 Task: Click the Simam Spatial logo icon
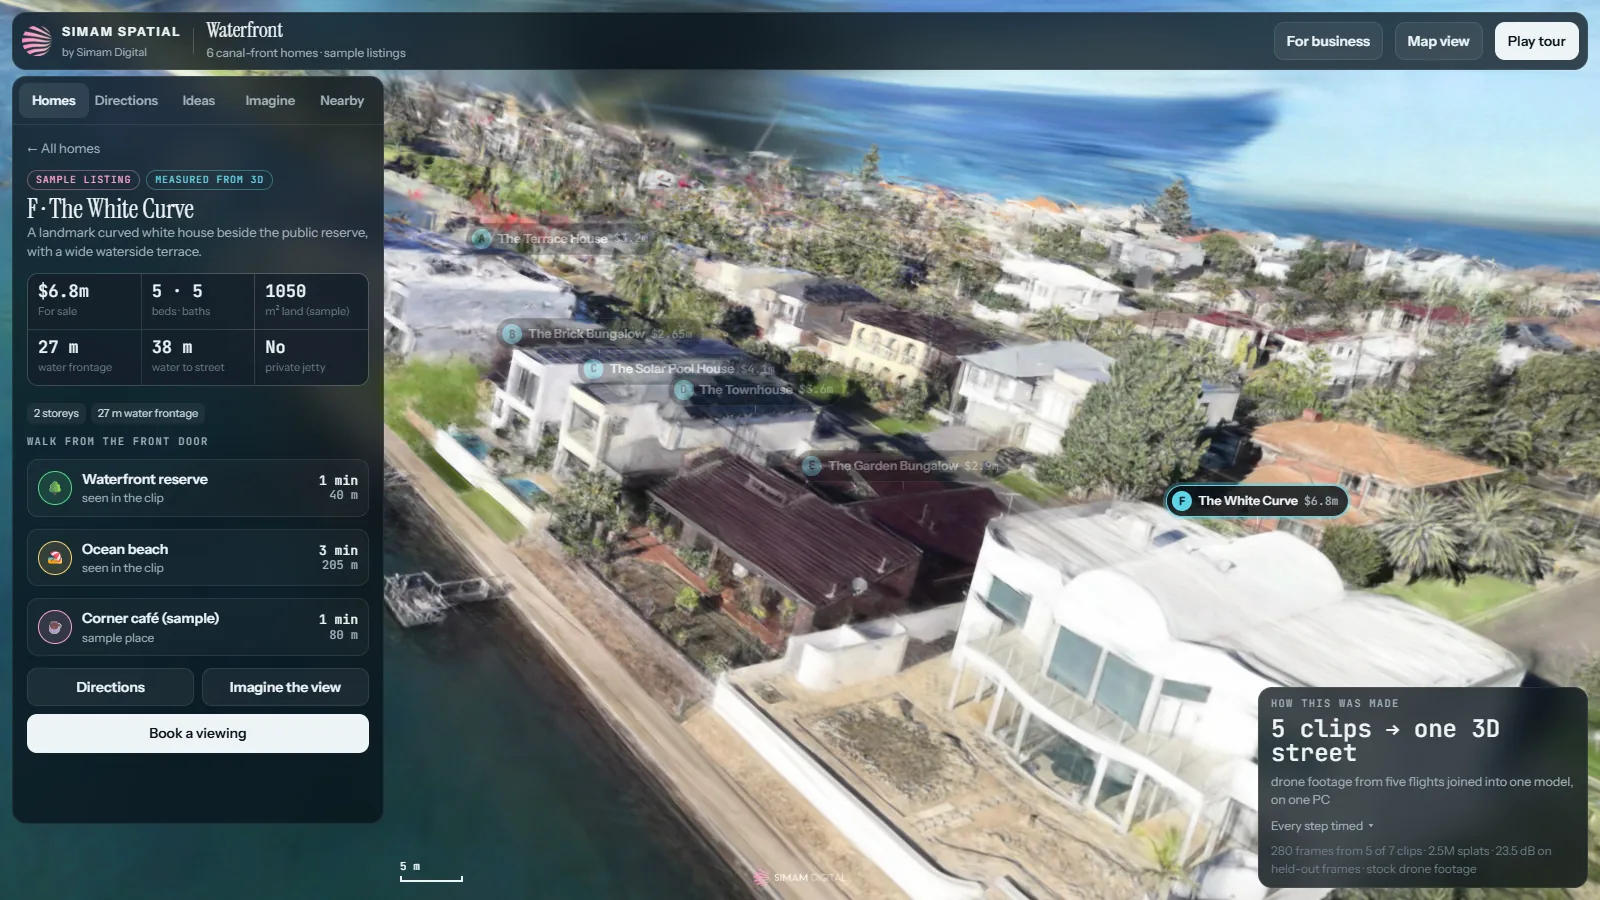tap(37, 41)
